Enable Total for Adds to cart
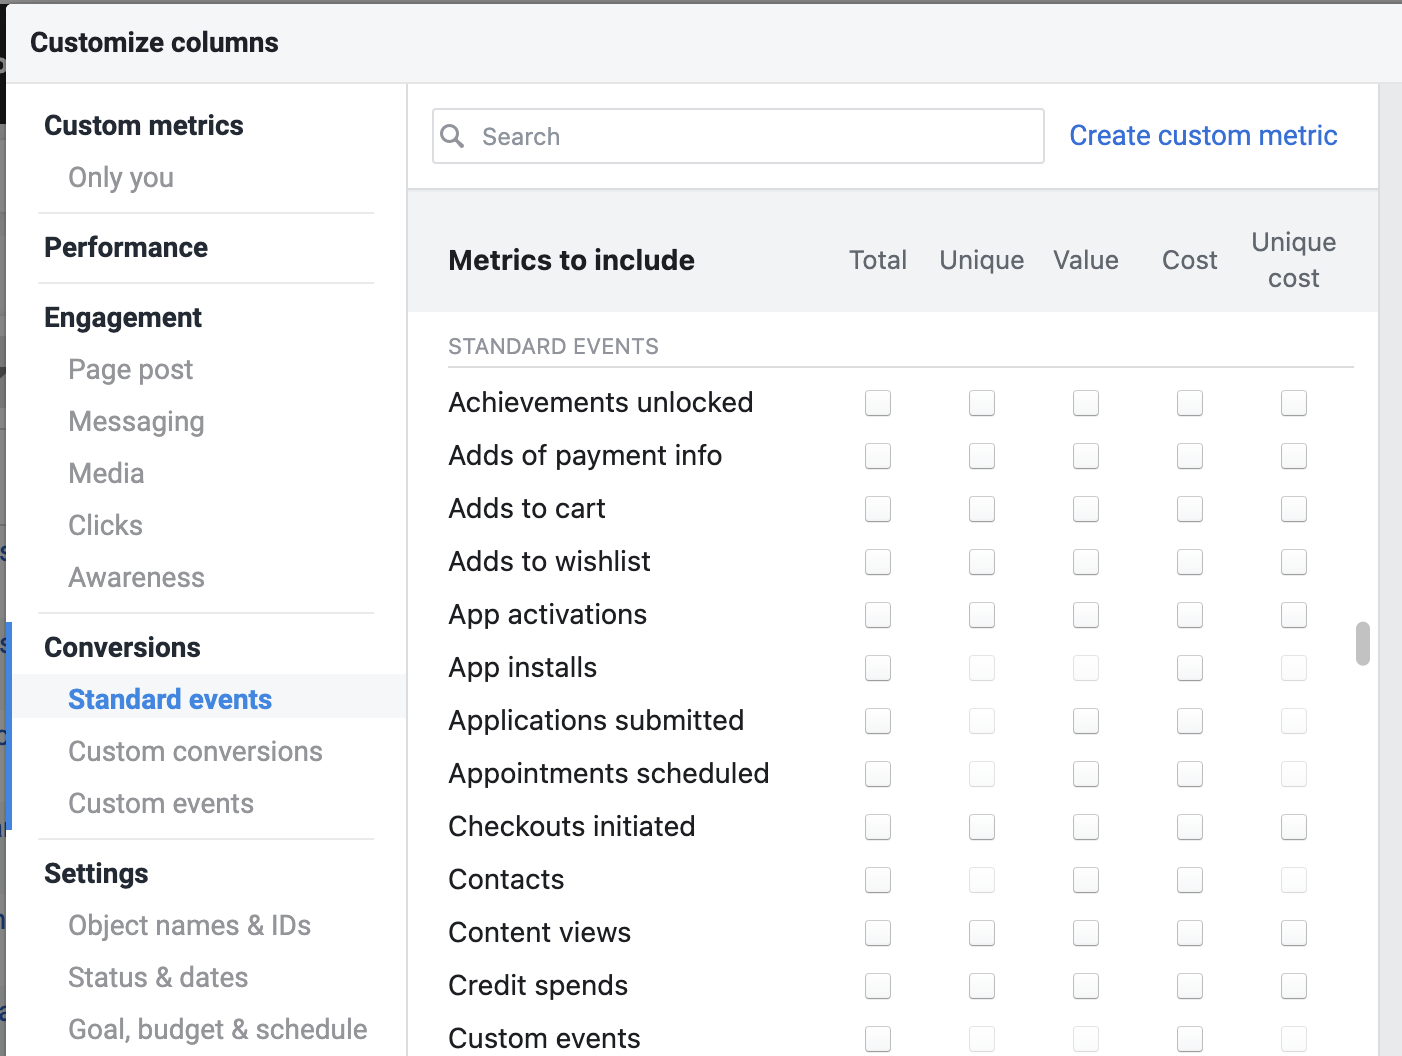This screenshot has height=1056, width=1402. click(878, 509)
